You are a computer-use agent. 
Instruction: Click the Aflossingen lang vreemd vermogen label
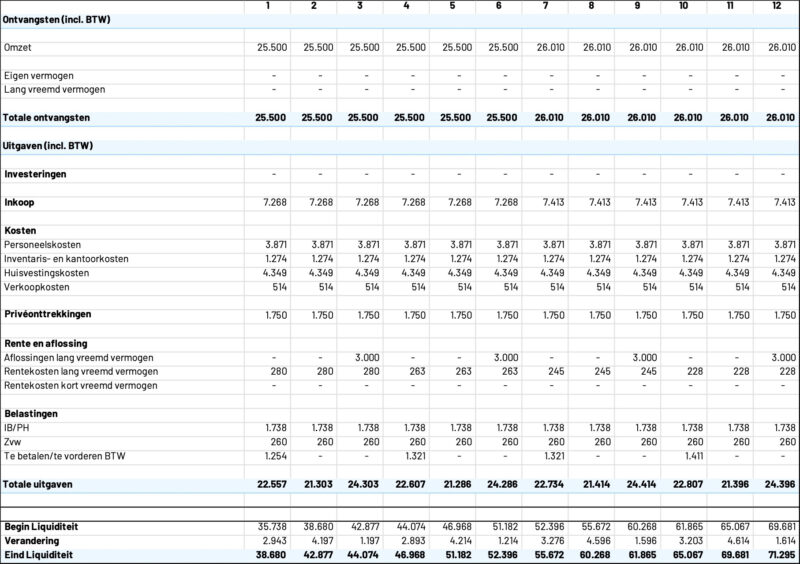(78, 357)
